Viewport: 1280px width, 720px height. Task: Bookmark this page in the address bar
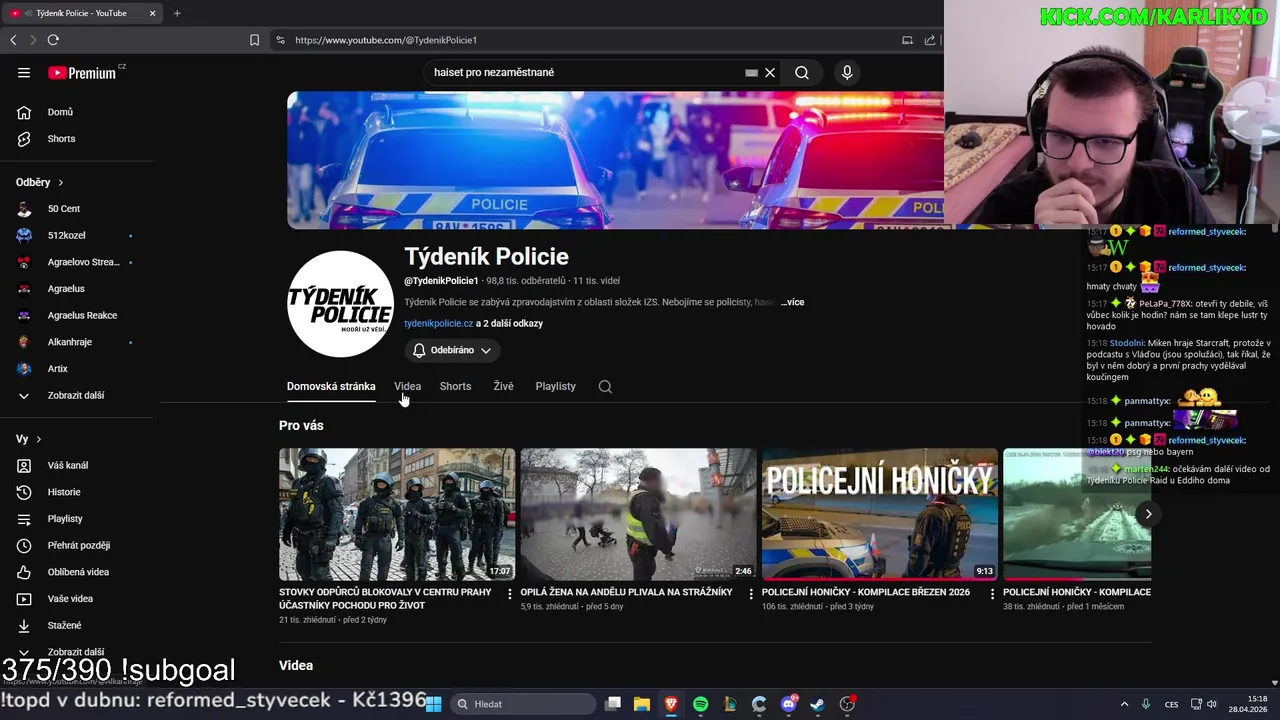pos(254,40)
